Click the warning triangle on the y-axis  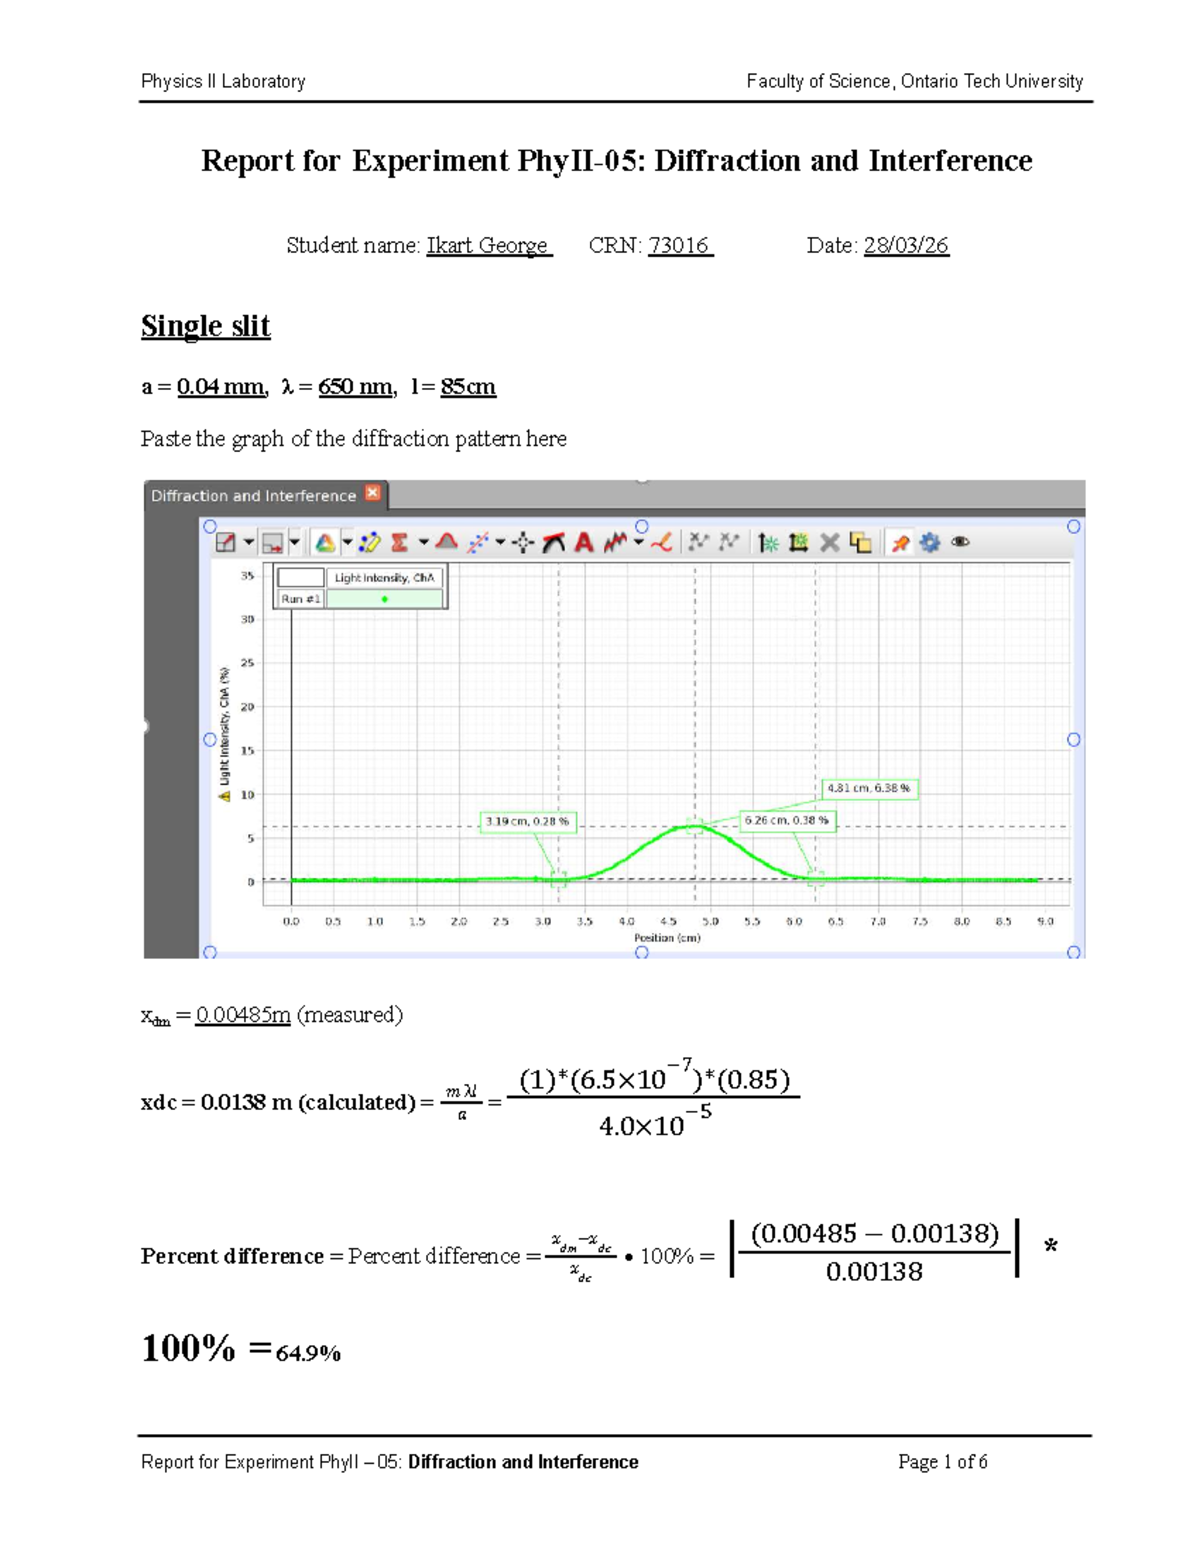click(225, 796)
